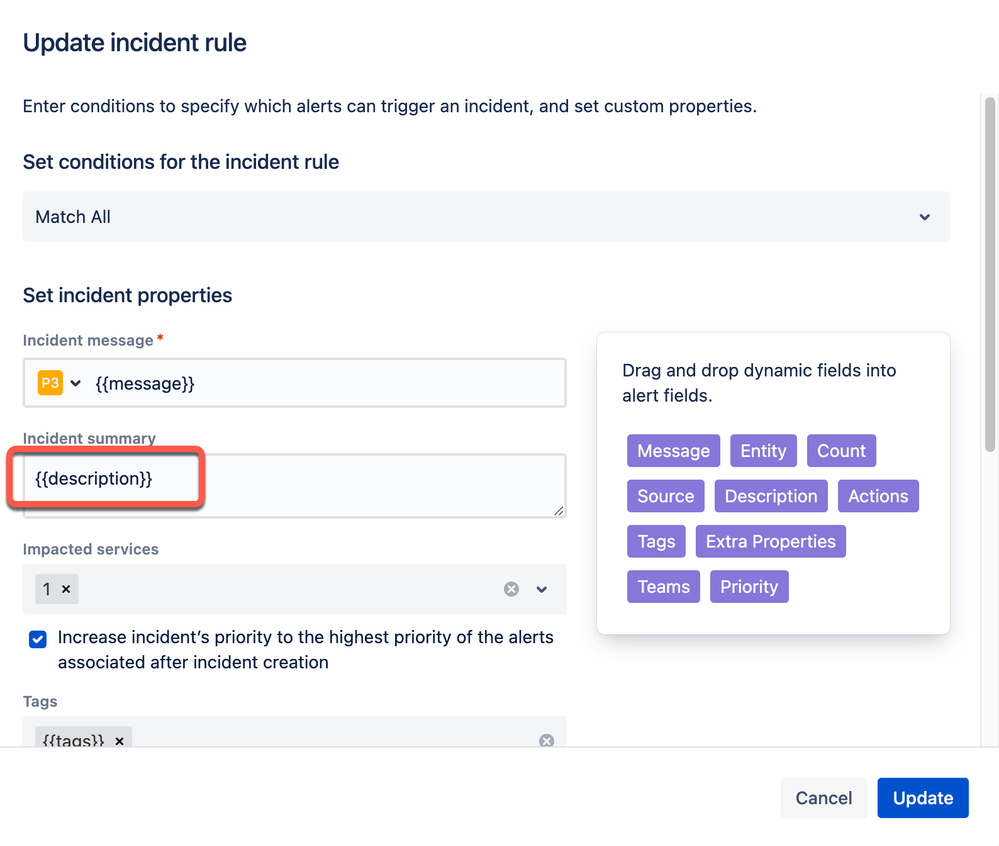Click the Description dynamic field chip
Image resolution: width=999 pixels, height=846 pixels.
pyautogui.click(x=770, y=496)
